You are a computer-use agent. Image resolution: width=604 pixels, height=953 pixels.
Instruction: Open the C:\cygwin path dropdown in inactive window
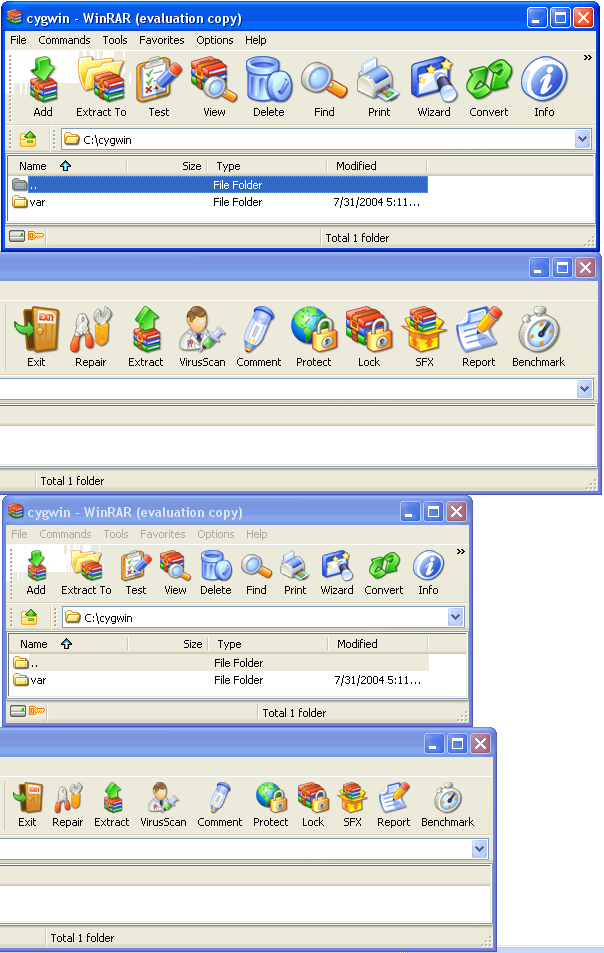click(456, 618)
